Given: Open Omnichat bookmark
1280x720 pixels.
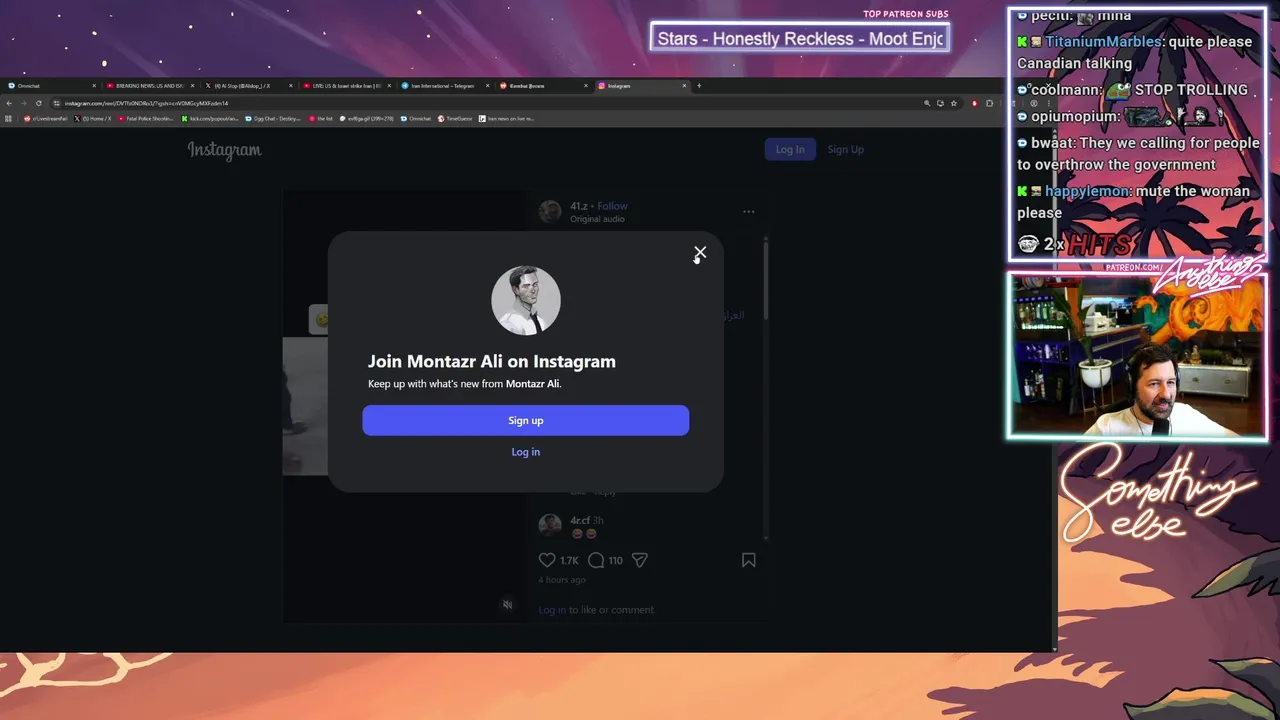Looking at the screenshot, I should pos(416,118).
